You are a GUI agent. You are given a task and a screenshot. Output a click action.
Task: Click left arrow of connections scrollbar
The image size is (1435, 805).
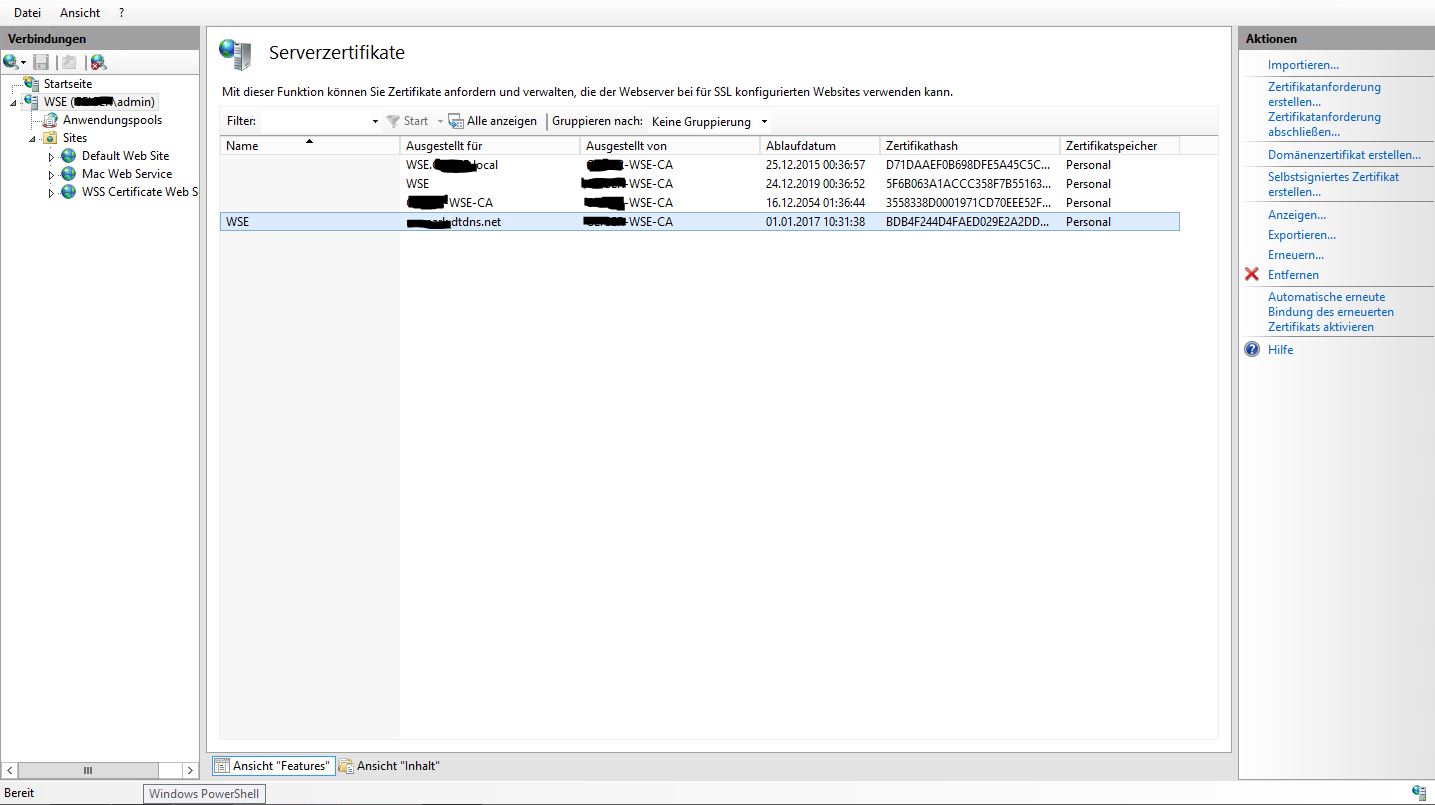[x=9, y=770]
